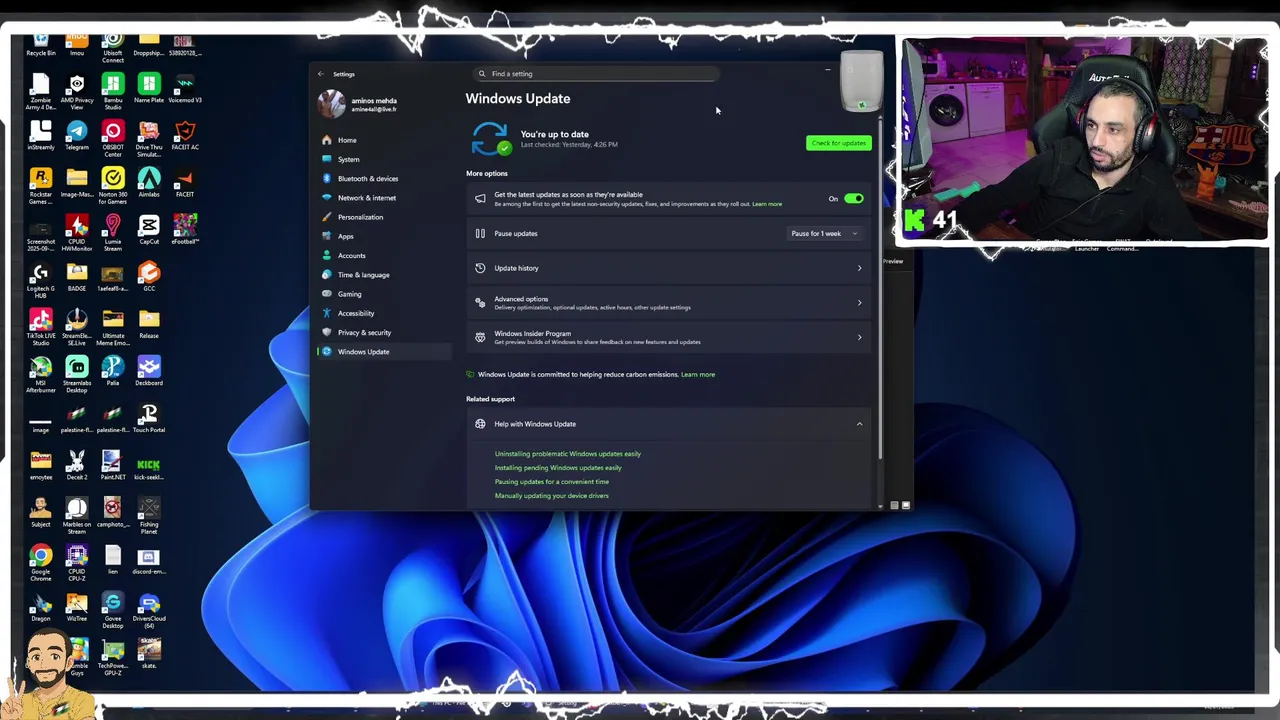
Task: Select the Lumia Stream desktop icon
Action: coord(112,232)
